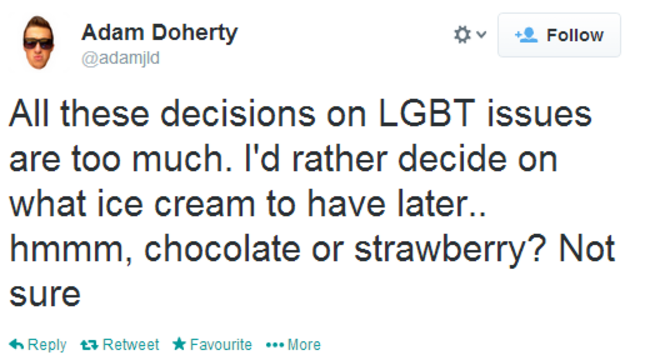The width and height of the screenshot is (650, 360).
Task: Open Adam Doherty's profile avatar
Action: pos(39,43)
